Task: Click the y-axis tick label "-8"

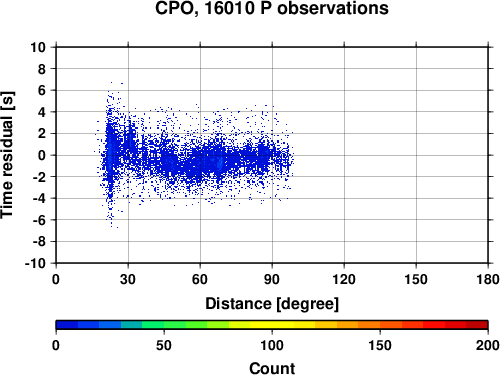Action: [39, 242]
